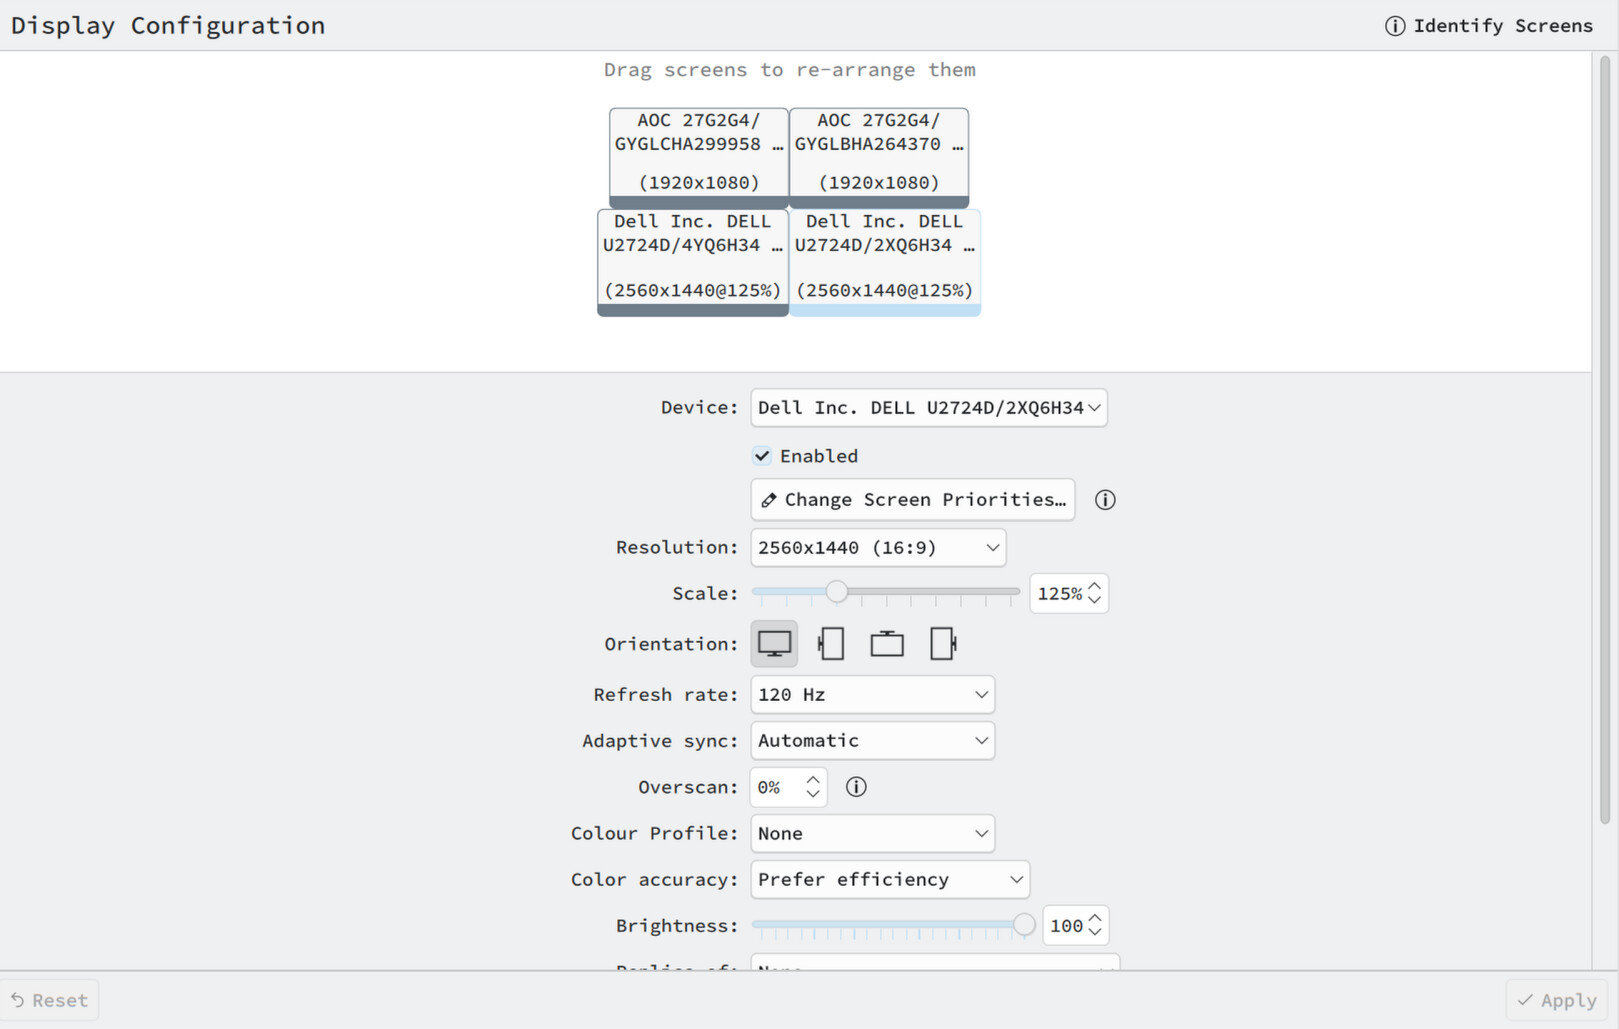
Task: Select AOC screen GYGLBHA264370 thumbnail
Action: pyautogui.click(x=879, y=157)
